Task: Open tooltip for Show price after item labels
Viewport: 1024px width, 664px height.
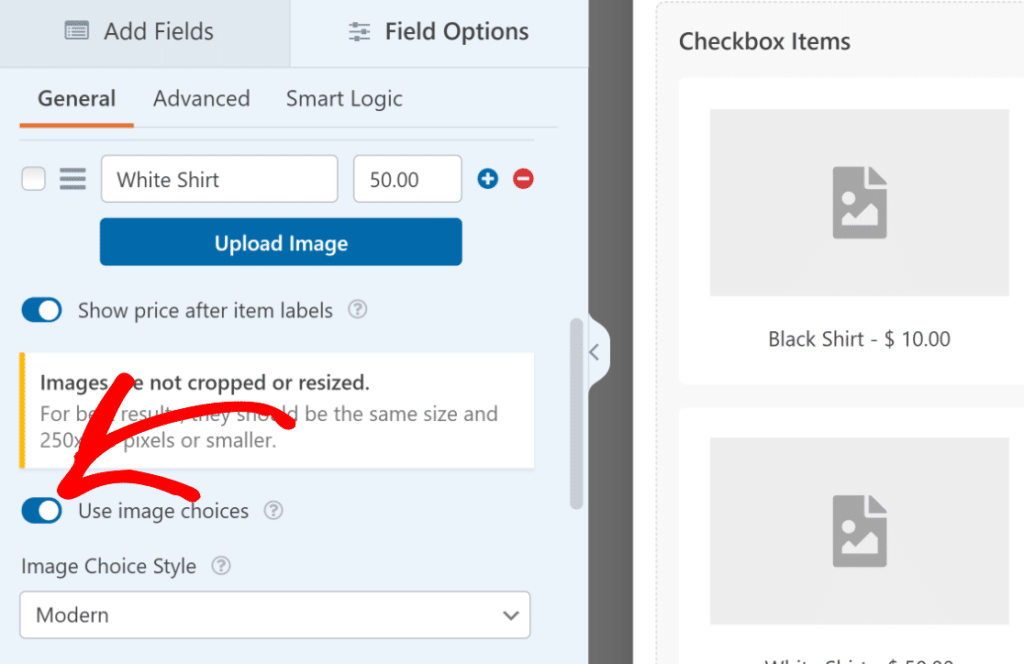Action: pyautogui.click(x=357, y=310)
